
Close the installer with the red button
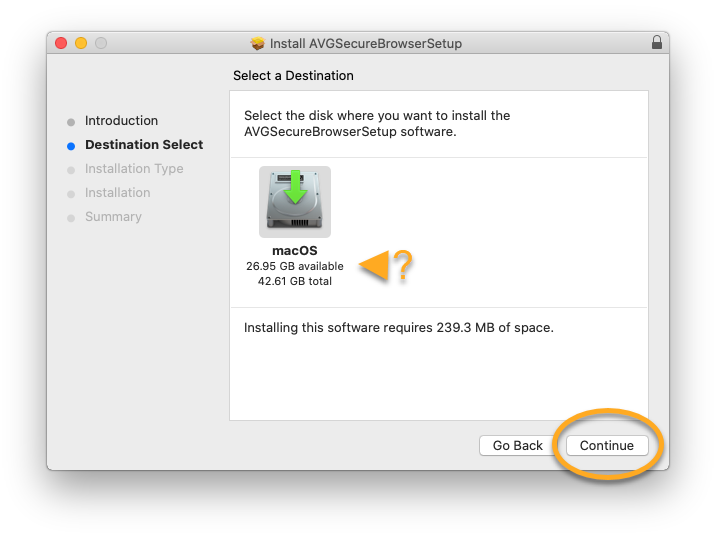point(61,43)
